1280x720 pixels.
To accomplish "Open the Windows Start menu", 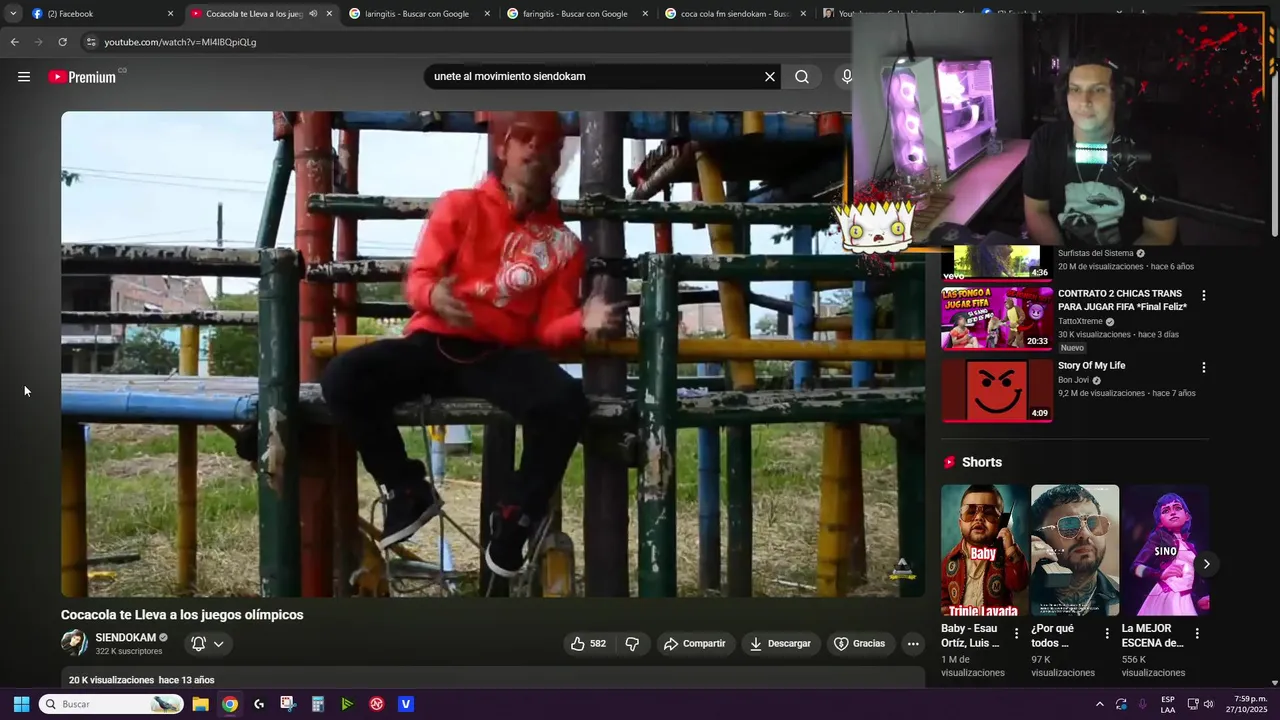I will pyautogui.click(x=21, y=704).
